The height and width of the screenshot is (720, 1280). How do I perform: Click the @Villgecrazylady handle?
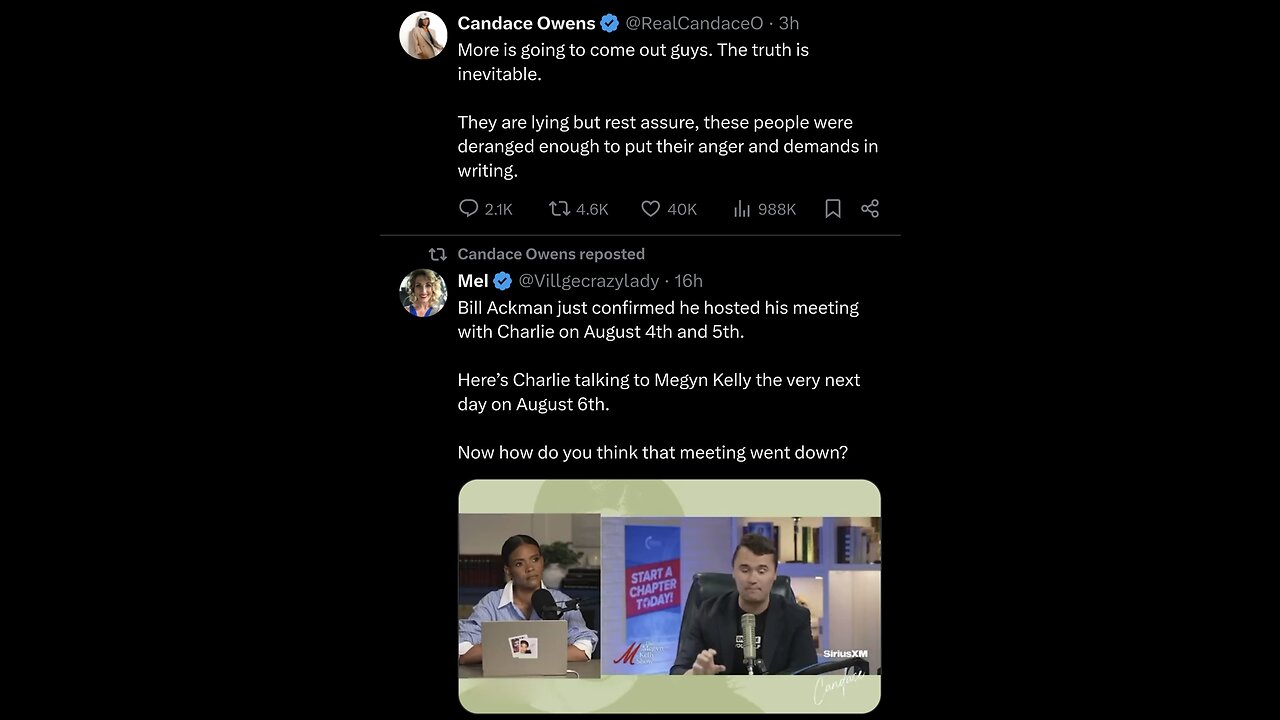pyautogui.click(x=588, y=281)
